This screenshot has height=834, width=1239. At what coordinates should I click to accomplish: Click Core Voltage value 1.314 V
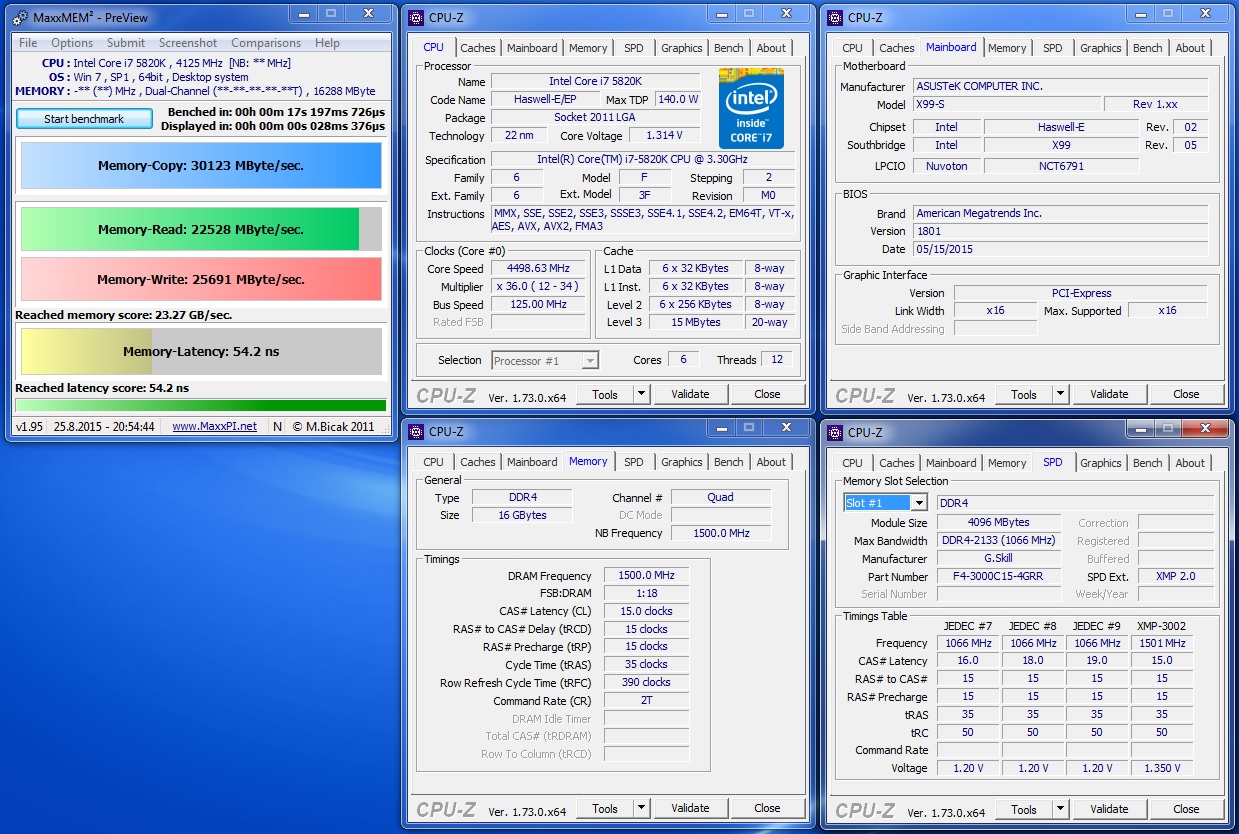click(664, 135)
